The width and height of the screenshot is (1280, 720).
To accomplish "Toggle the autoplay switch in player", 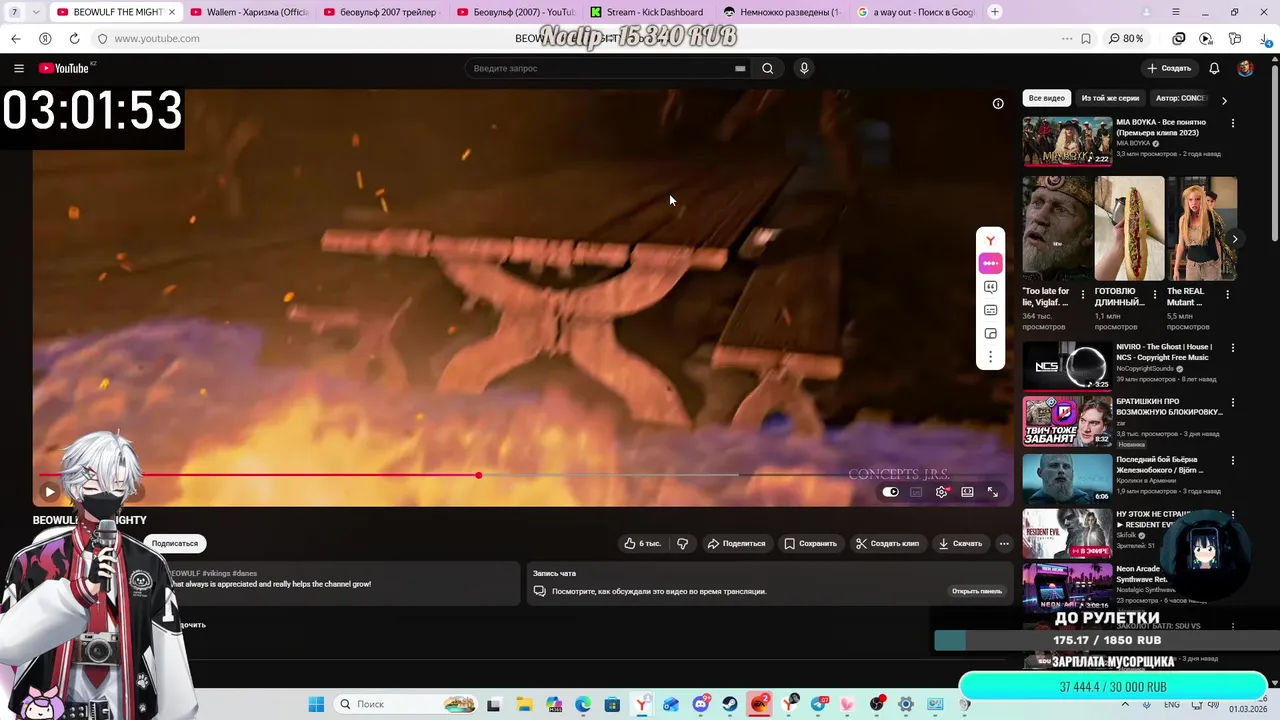I will click(x=890, y=491).
